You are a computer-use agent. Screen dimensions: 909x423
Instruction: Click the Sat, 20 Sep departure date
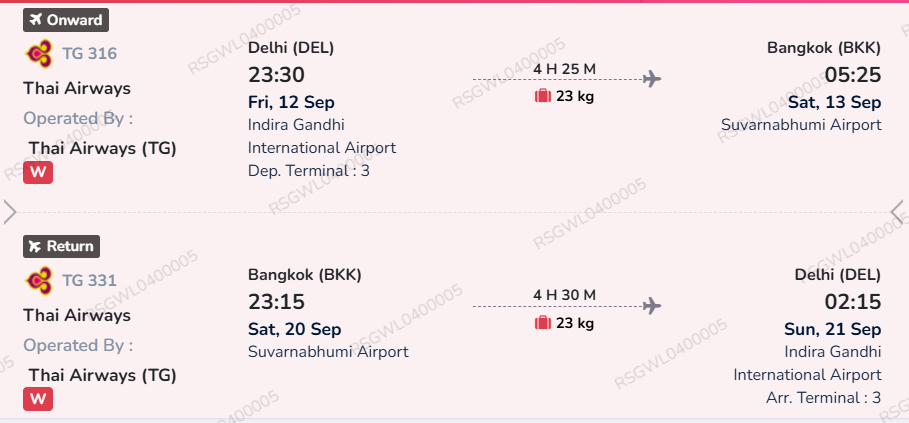294,329
